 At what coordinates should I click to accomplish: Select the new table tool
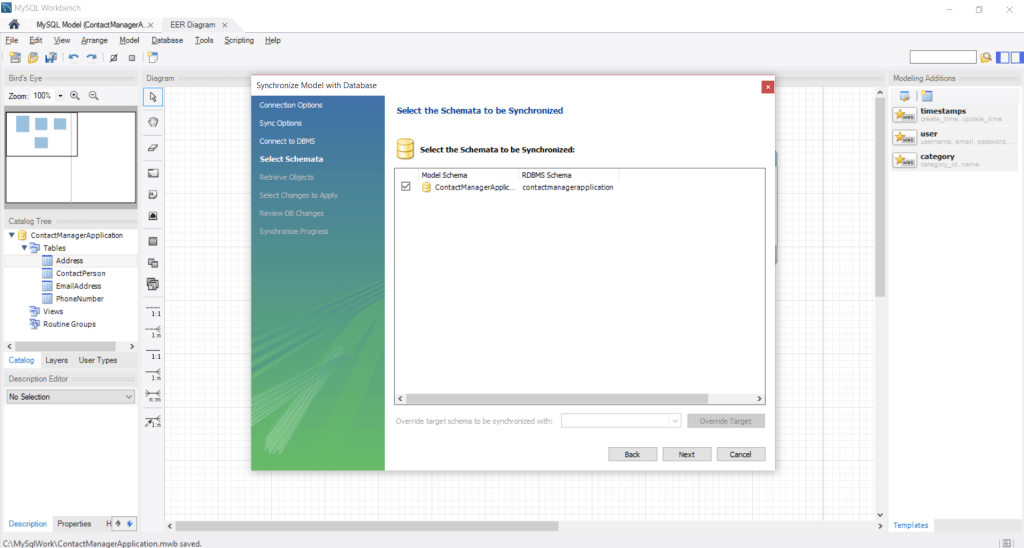[x=153, y=242]
